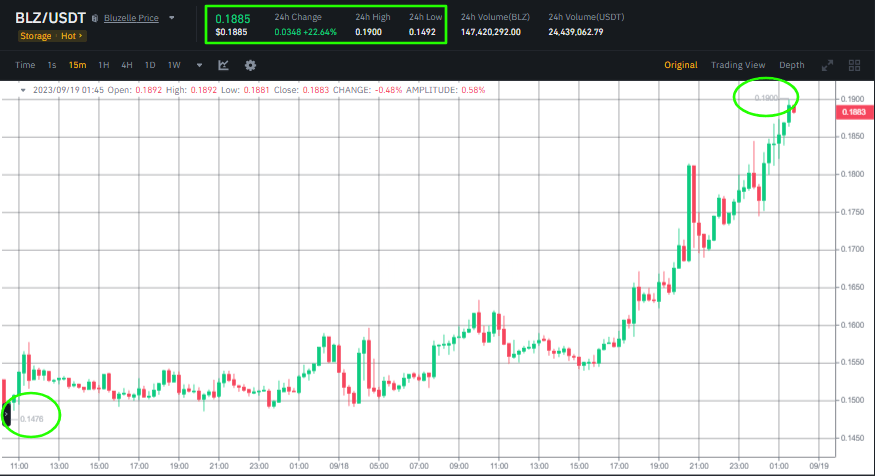The image size is (875, 476).
Task: Click the BLZ/USDT pair title
Action: (x=50, y=18)
